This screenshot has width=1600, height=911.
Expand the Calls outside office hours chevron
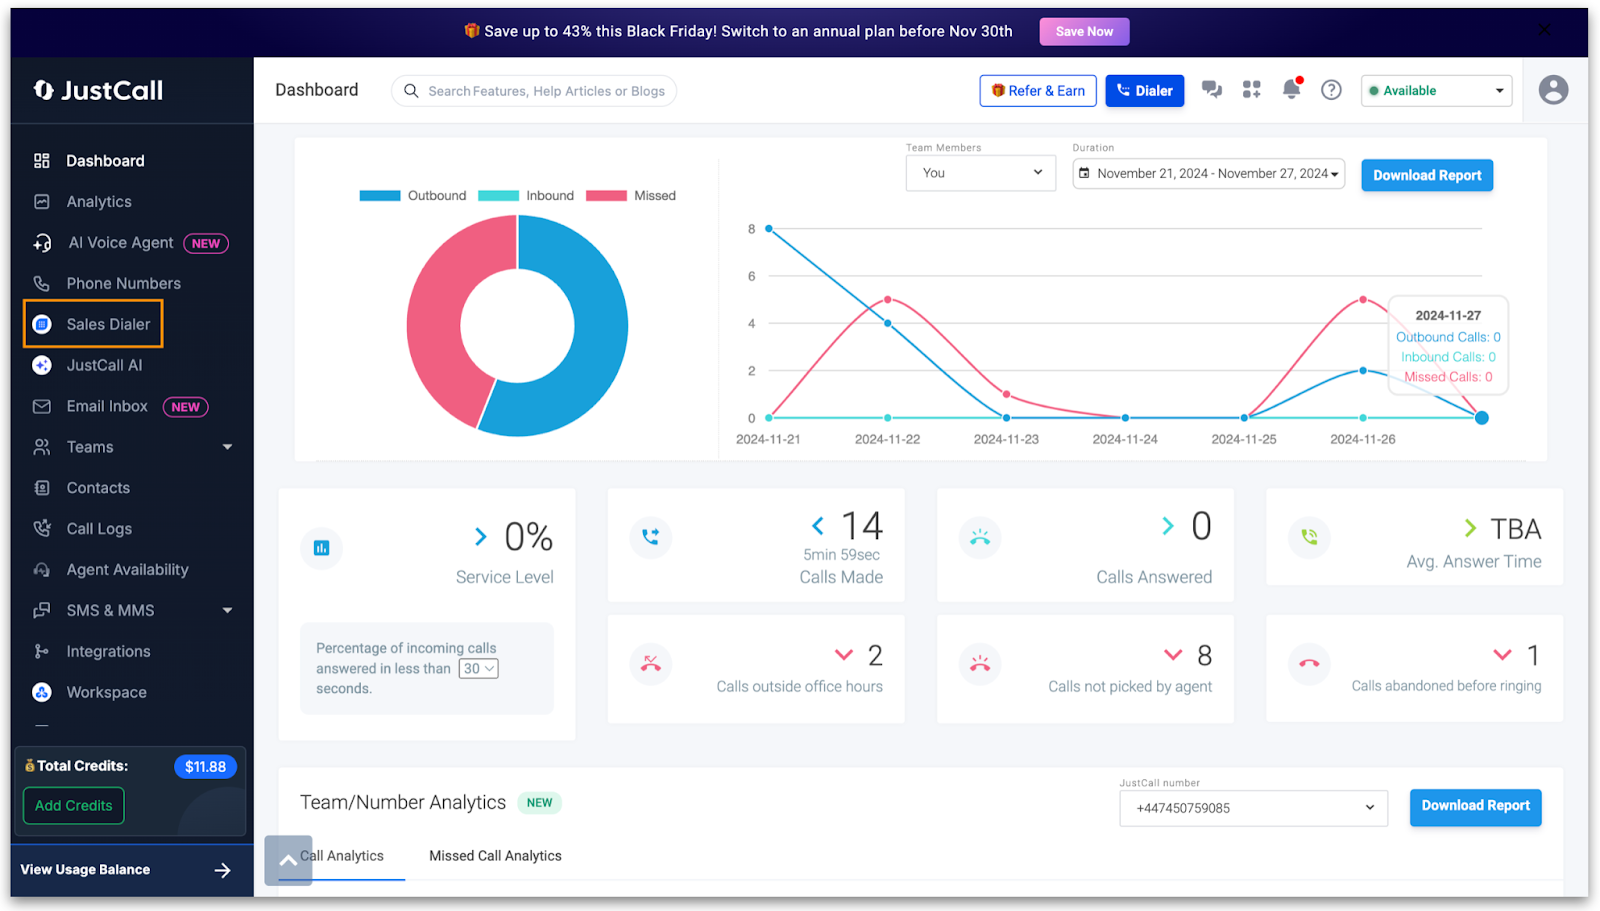pos(844,655)
